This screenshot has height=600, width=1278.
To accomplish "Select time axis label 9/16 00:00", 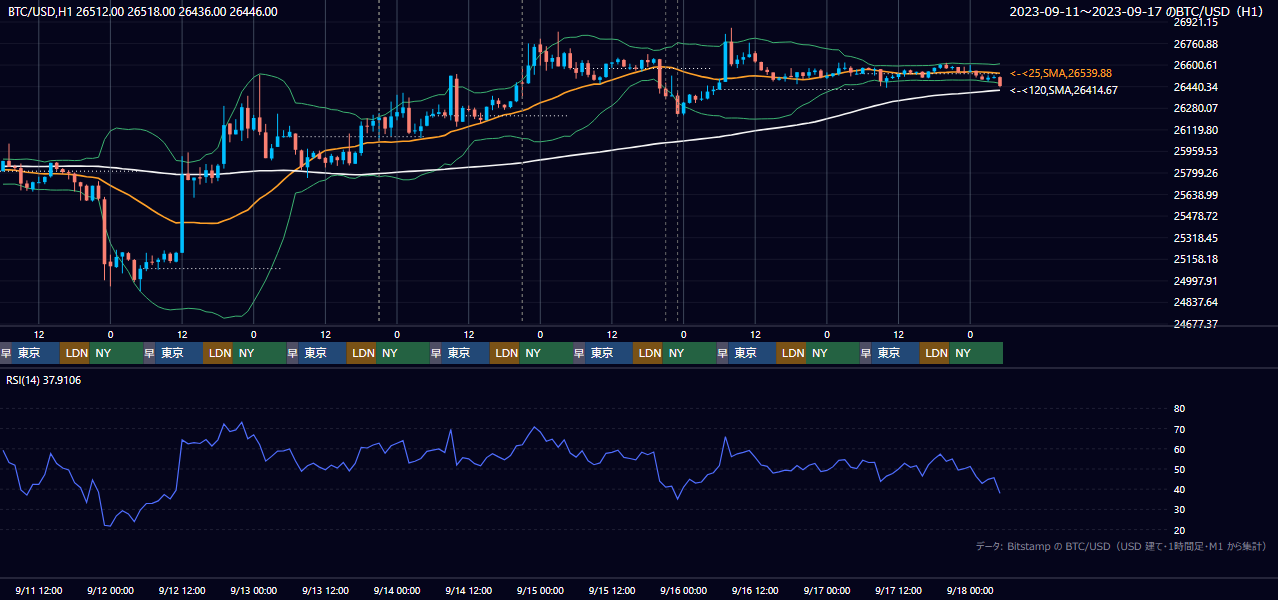I will coord(684,590).
